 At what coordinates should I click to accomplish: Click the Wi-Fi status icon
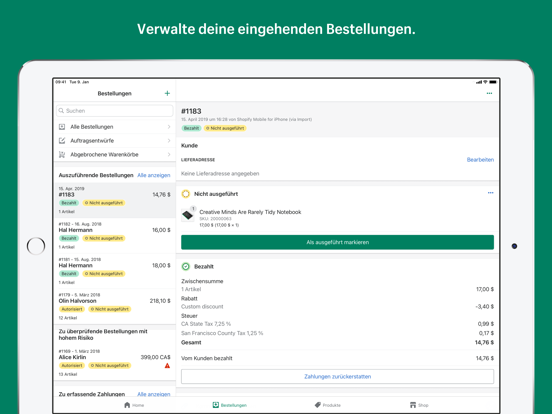coord(485,82)
